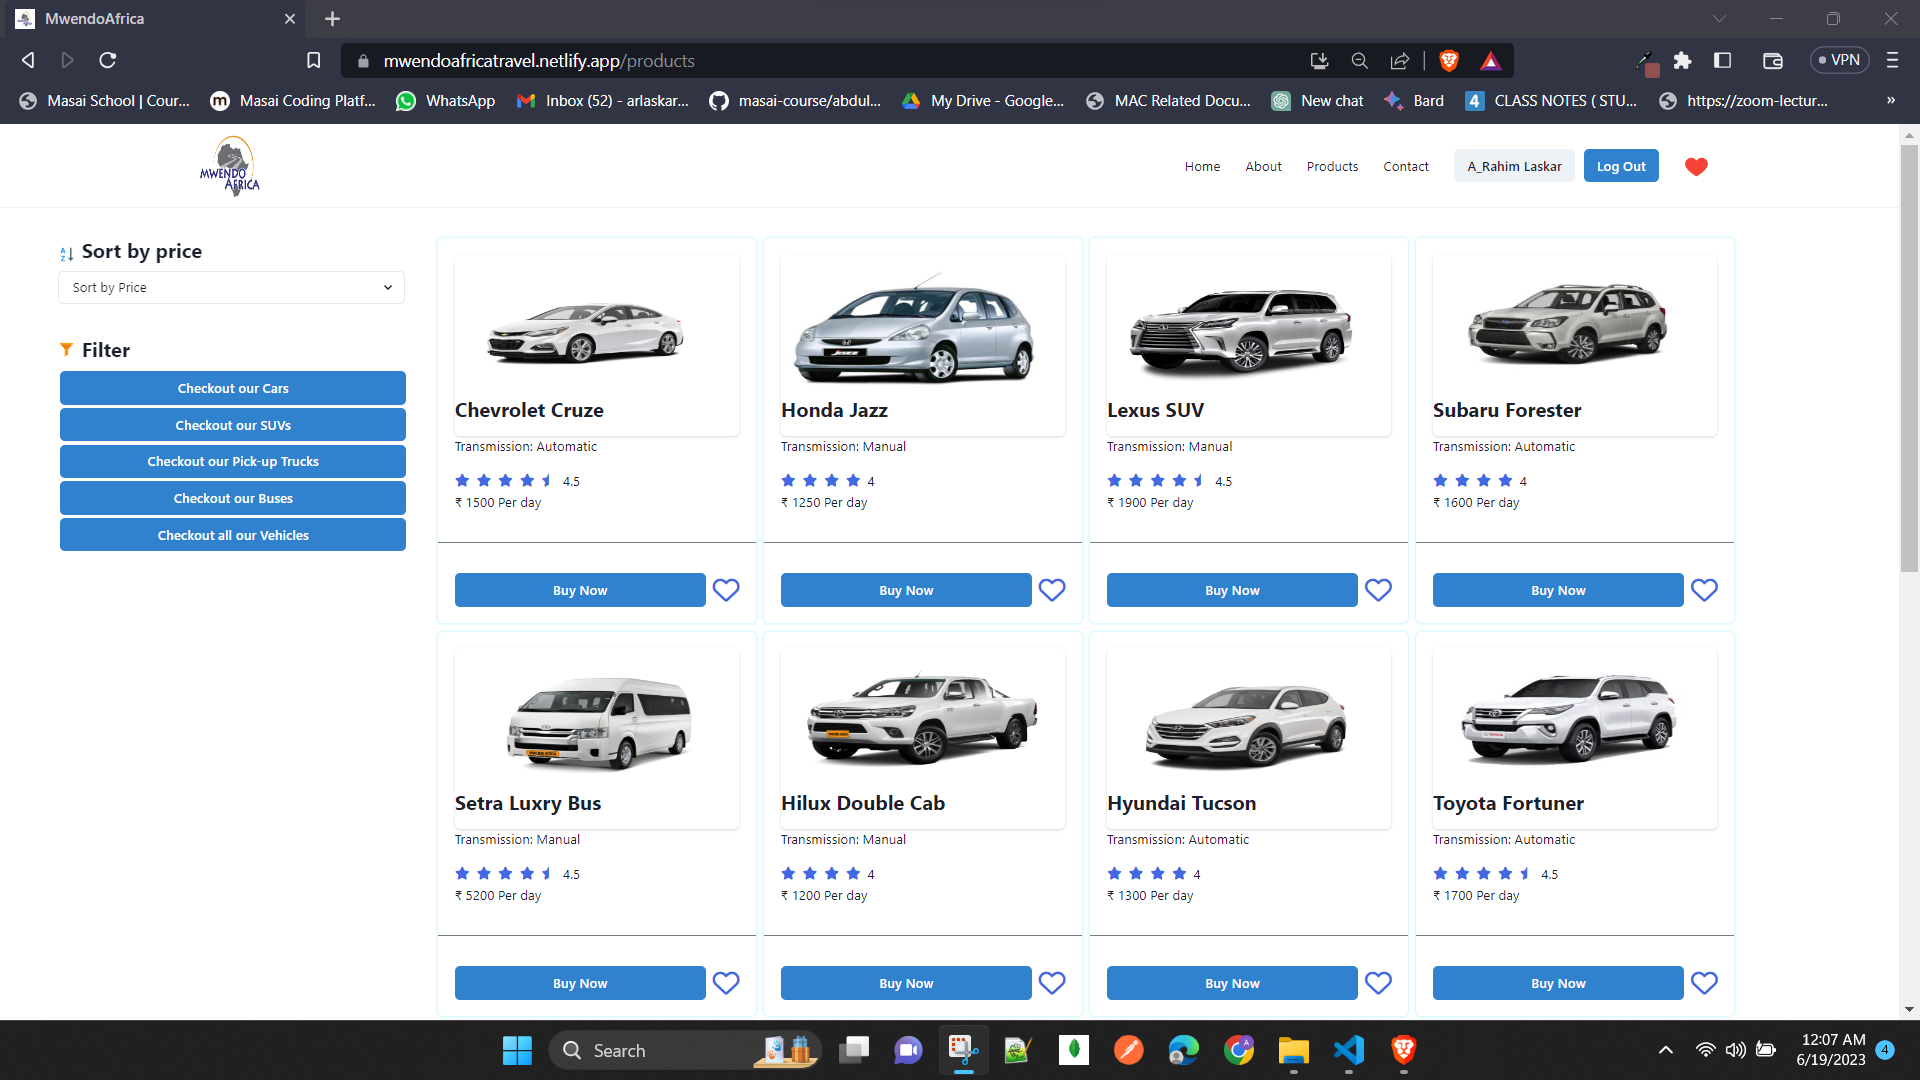Reload the page with the refresh icon
Viewport: 1920px width, 1080px height.
[108, 61]
